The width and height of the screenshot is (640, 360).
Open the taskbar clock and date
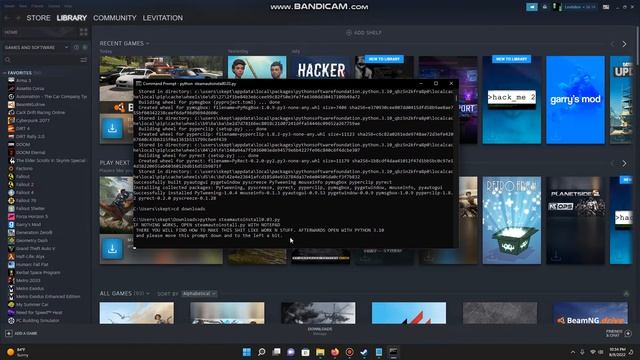point(617,352)
